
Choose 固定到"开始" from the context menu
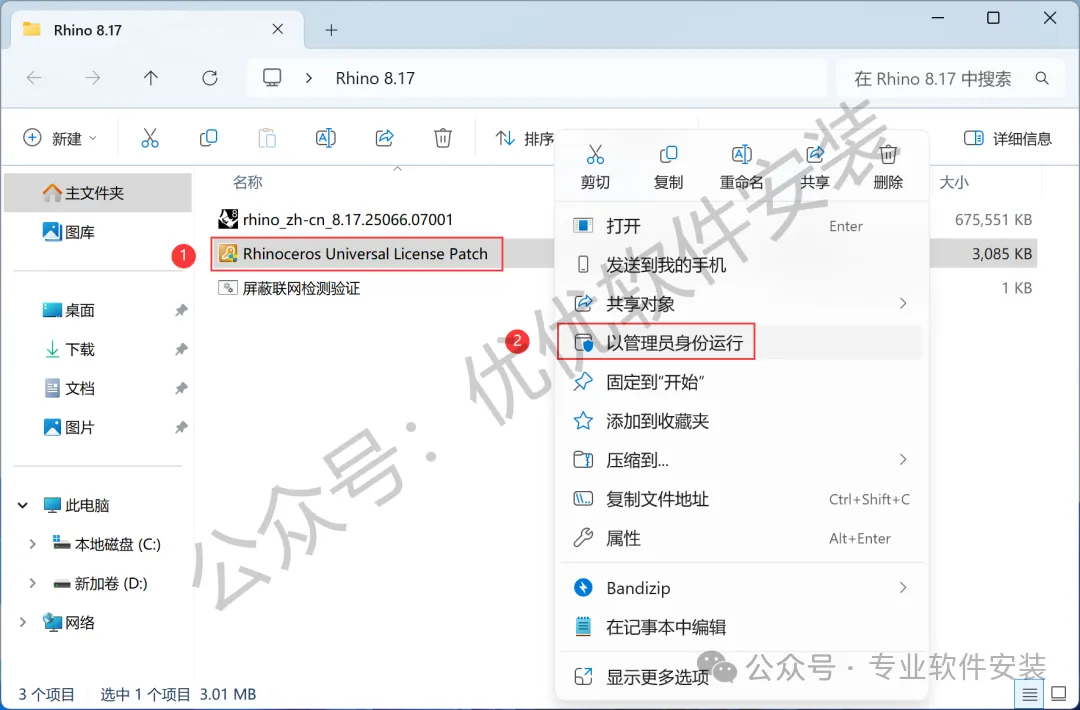tap(741, 382)
